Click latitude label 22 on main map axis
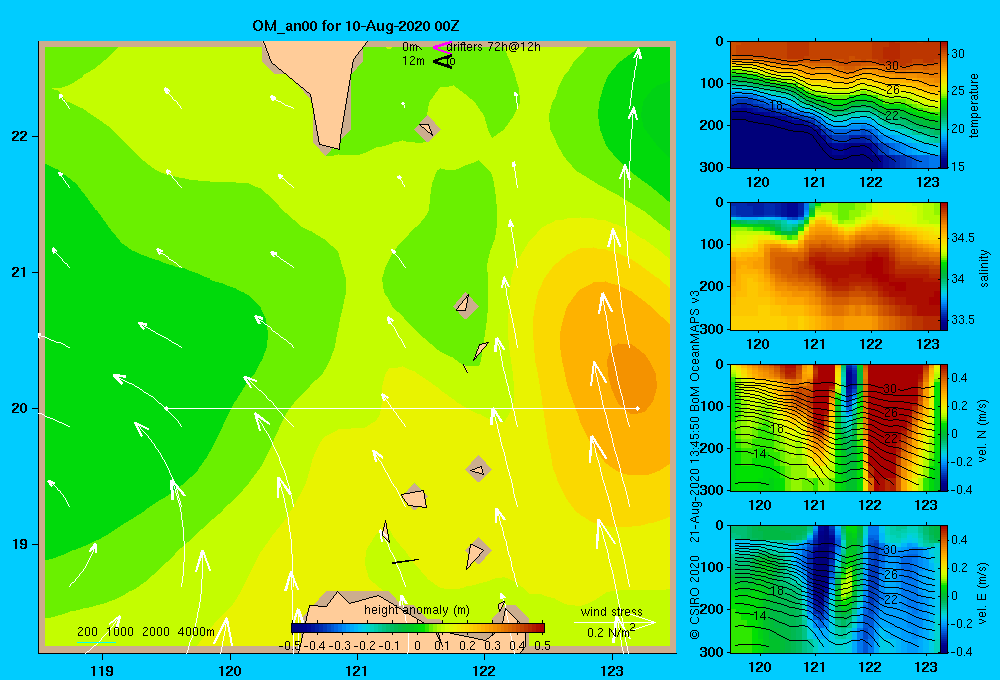 tap(20, 137)
